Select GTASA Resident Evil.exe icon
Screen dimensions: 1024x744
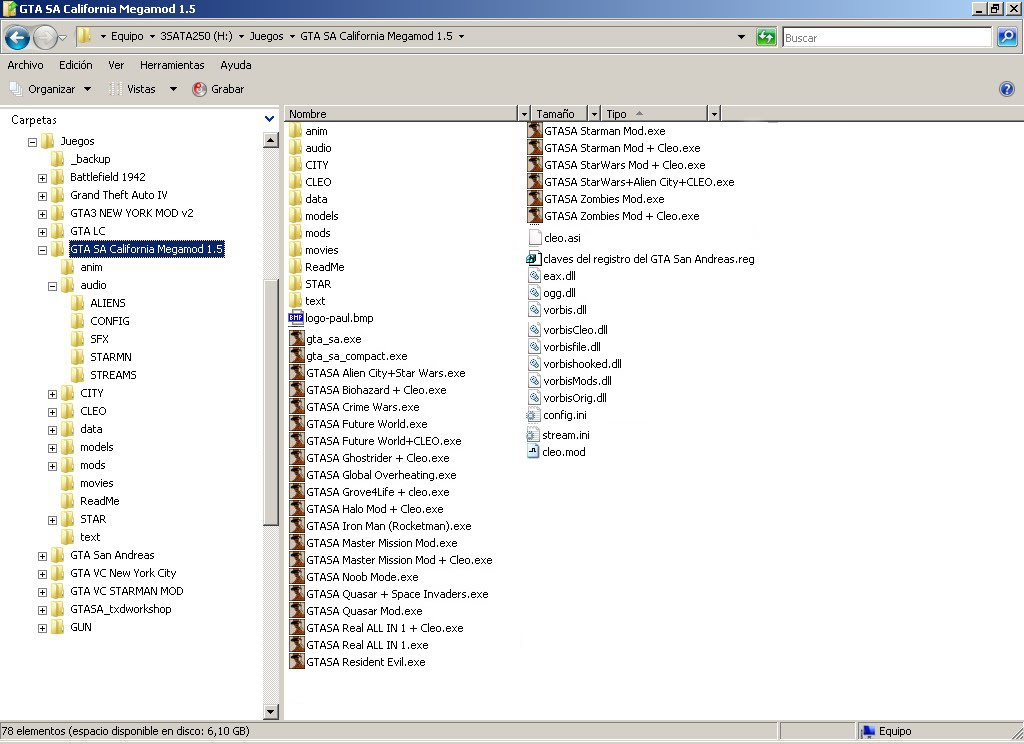coord(297,661)
